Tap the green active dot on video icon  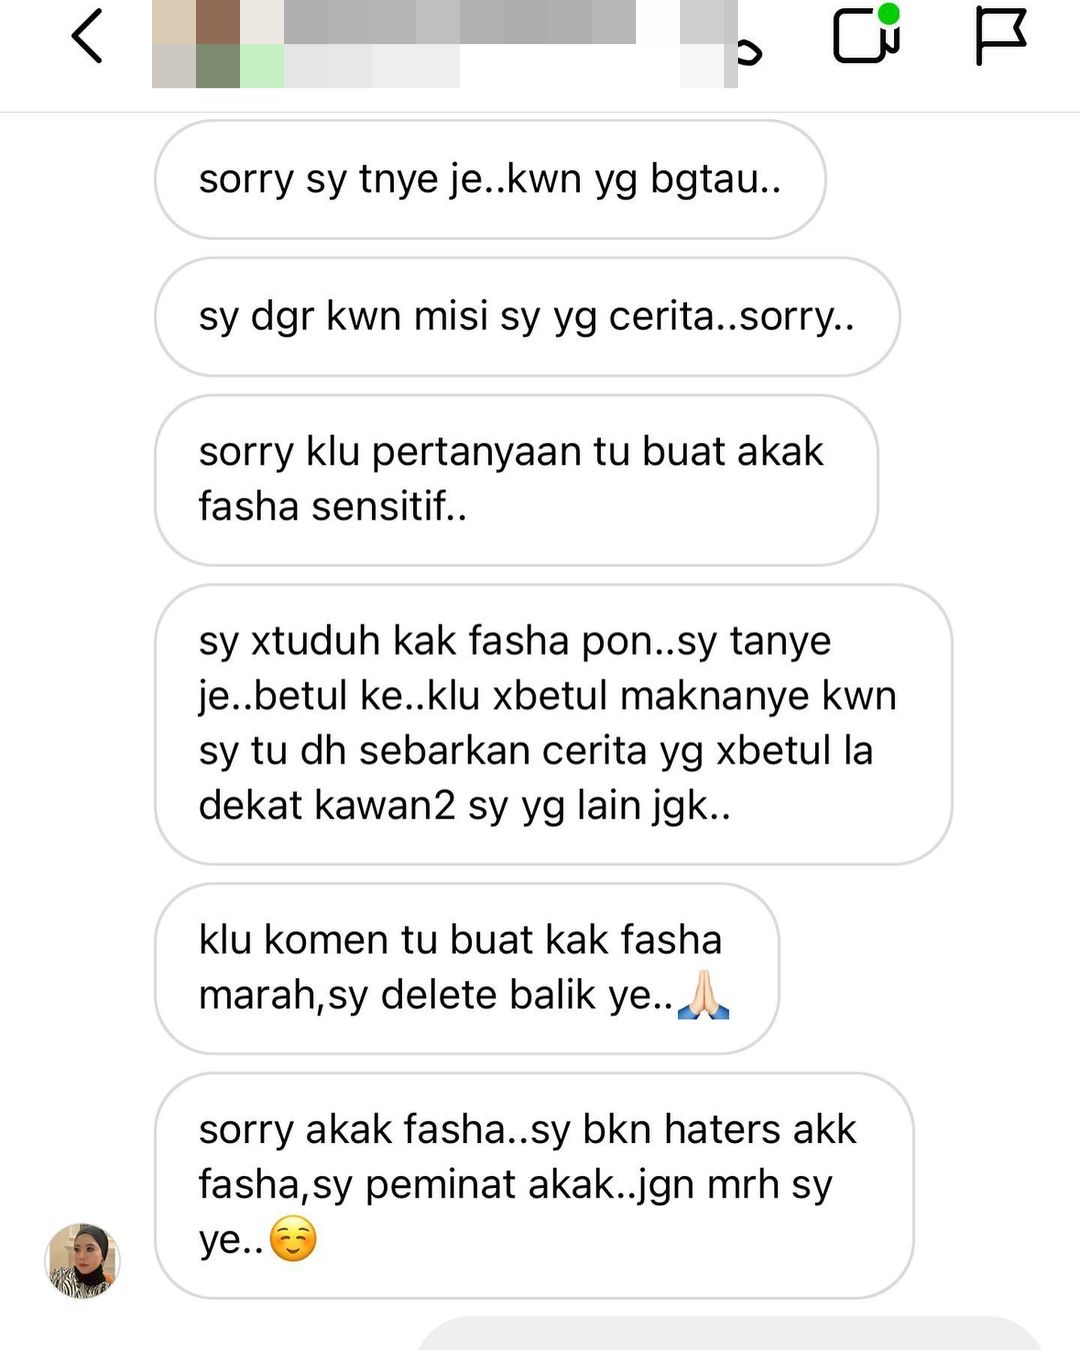tap(888, 14)
